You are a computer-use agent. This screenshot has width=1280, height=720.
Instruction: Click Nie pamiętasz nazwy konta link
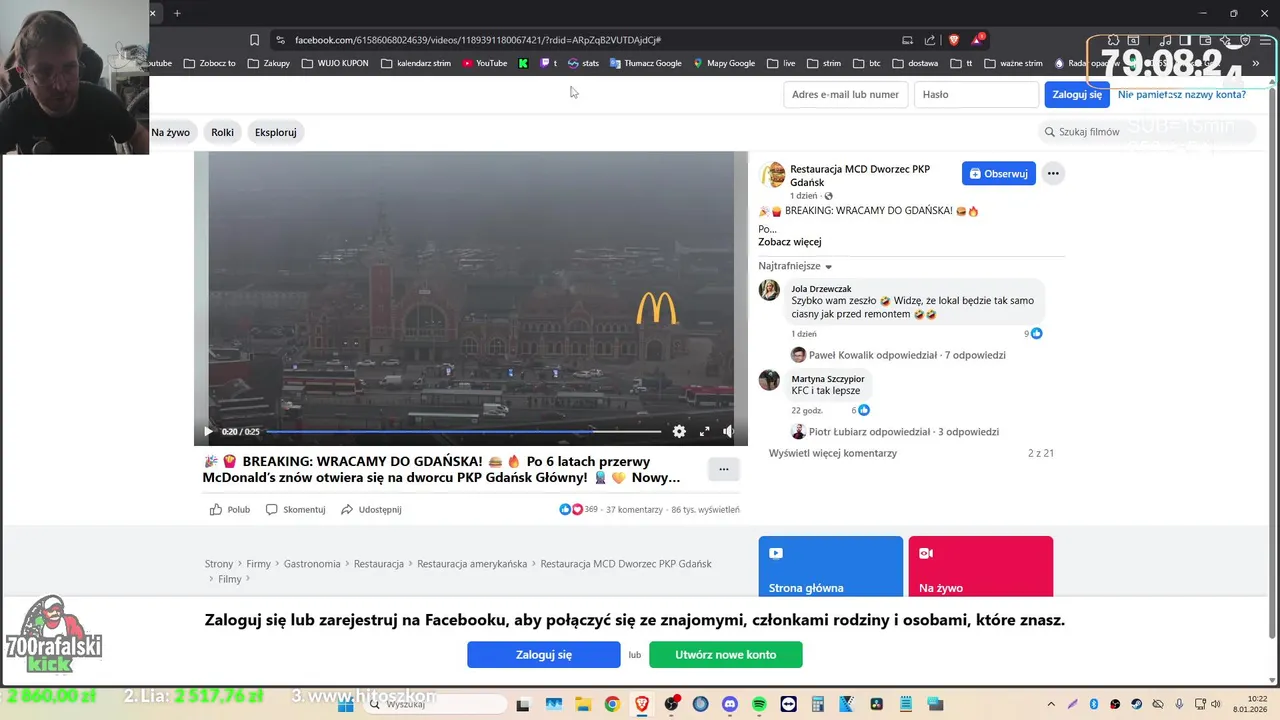[1182, 94]
